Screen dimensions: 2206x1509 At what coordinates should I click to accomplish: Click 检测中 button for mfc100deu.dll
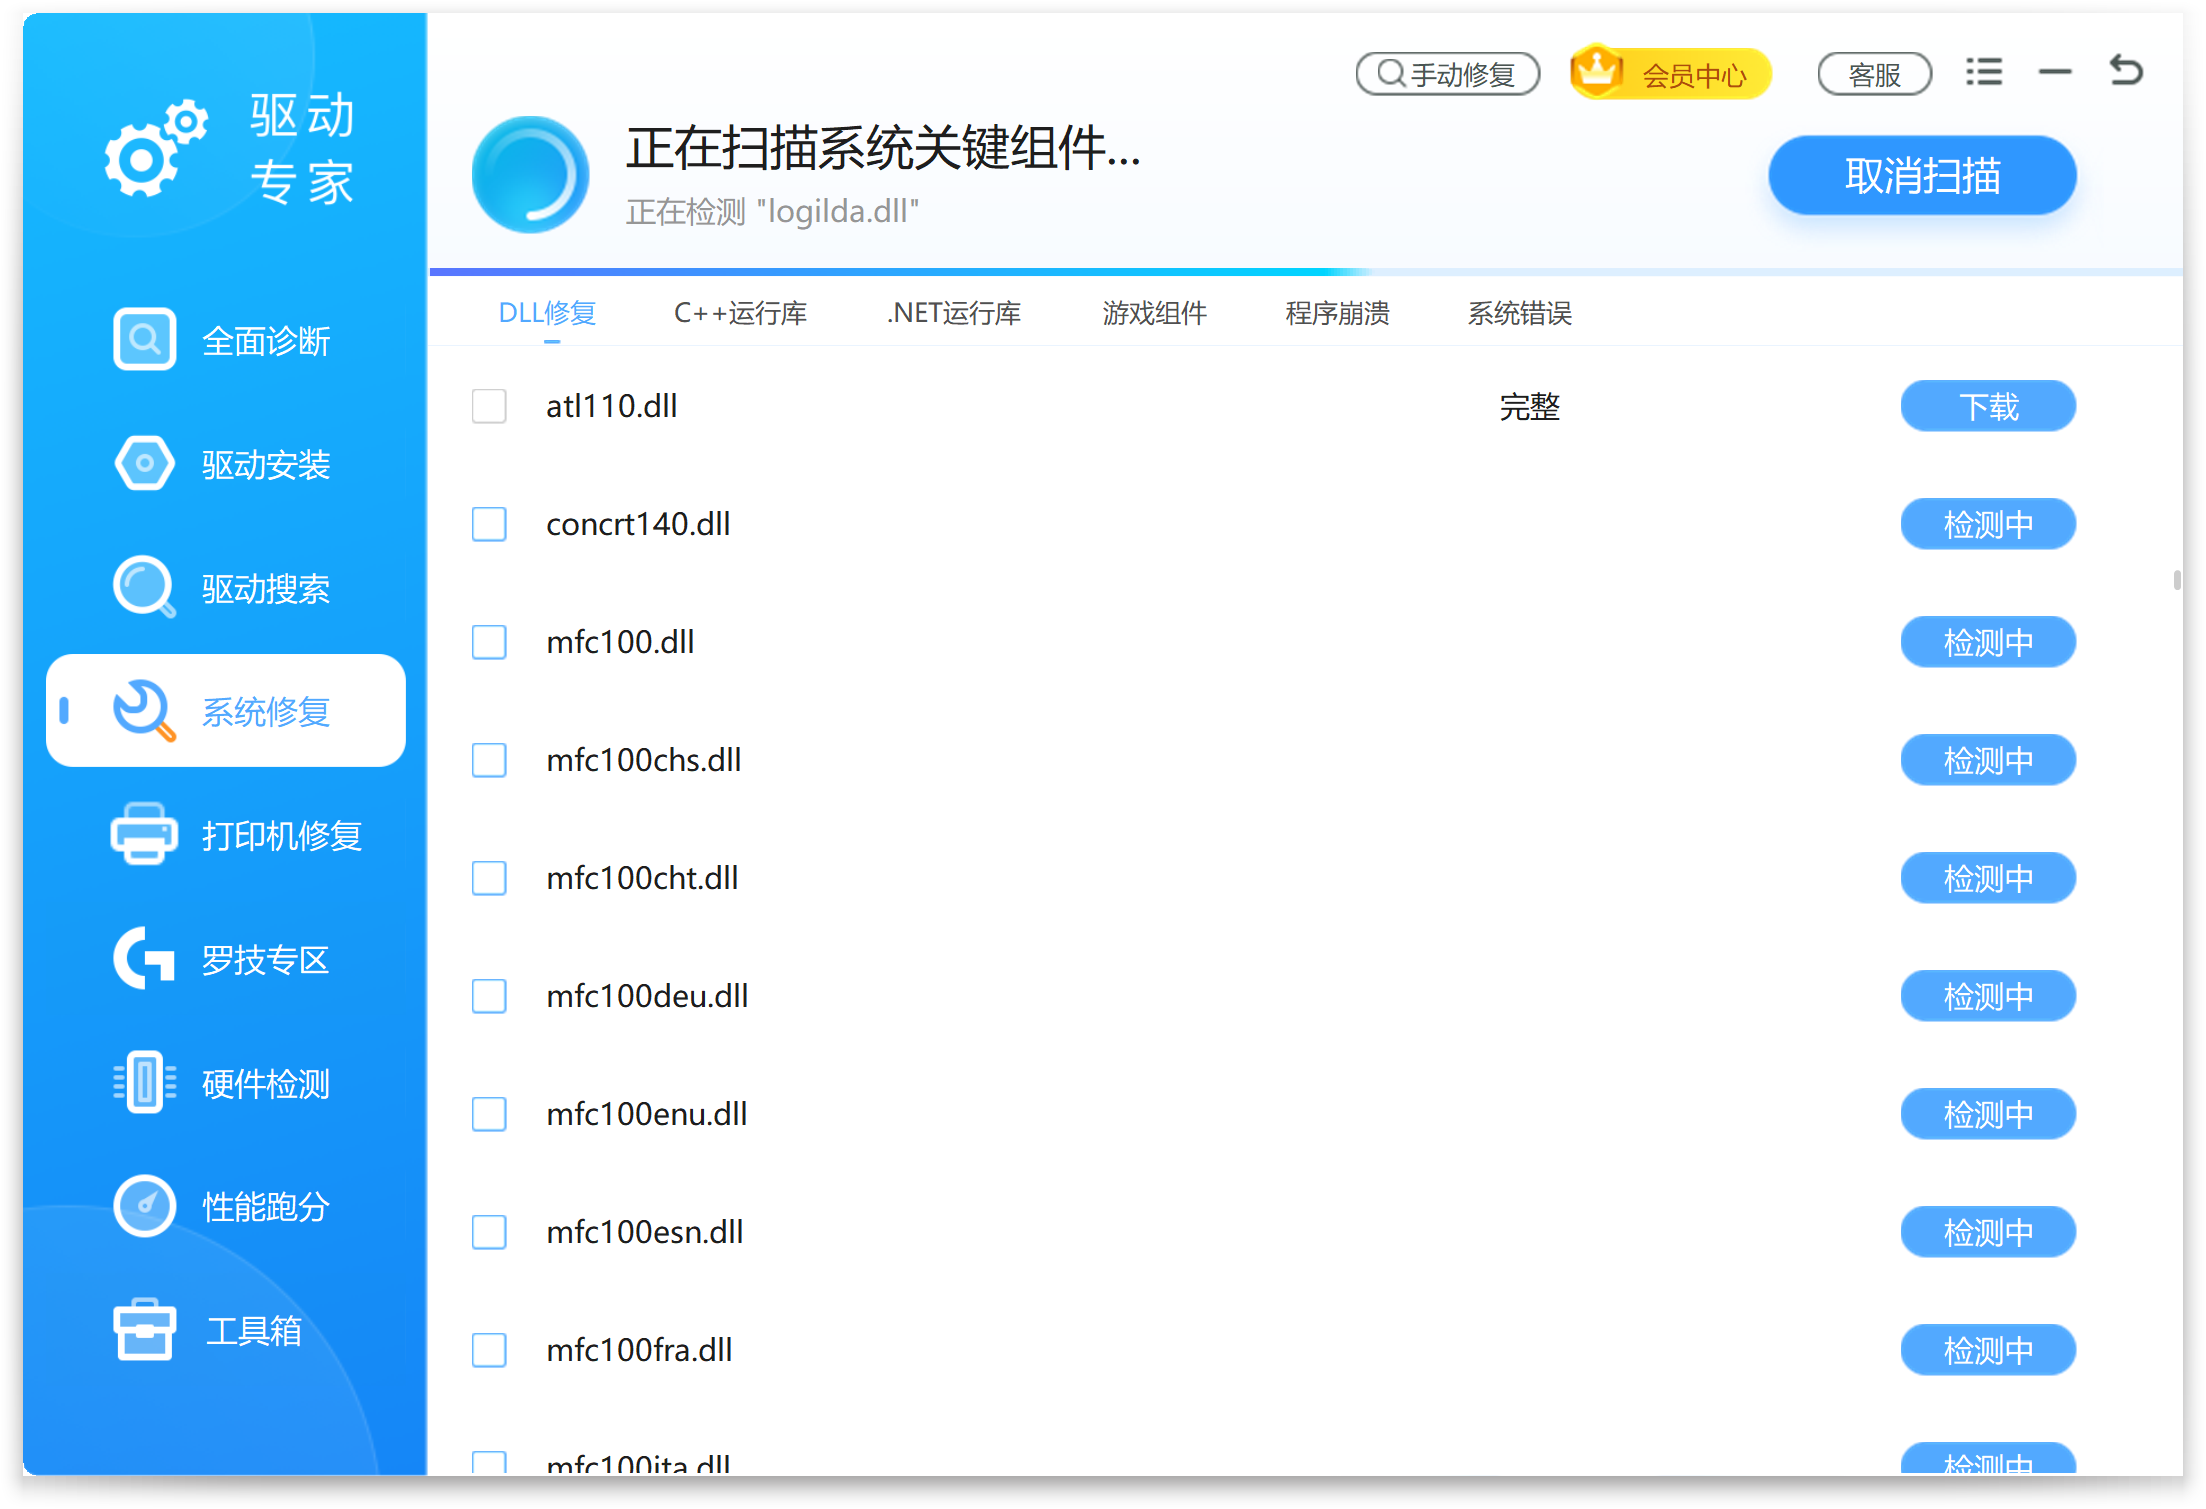(x=1988, y=996)
